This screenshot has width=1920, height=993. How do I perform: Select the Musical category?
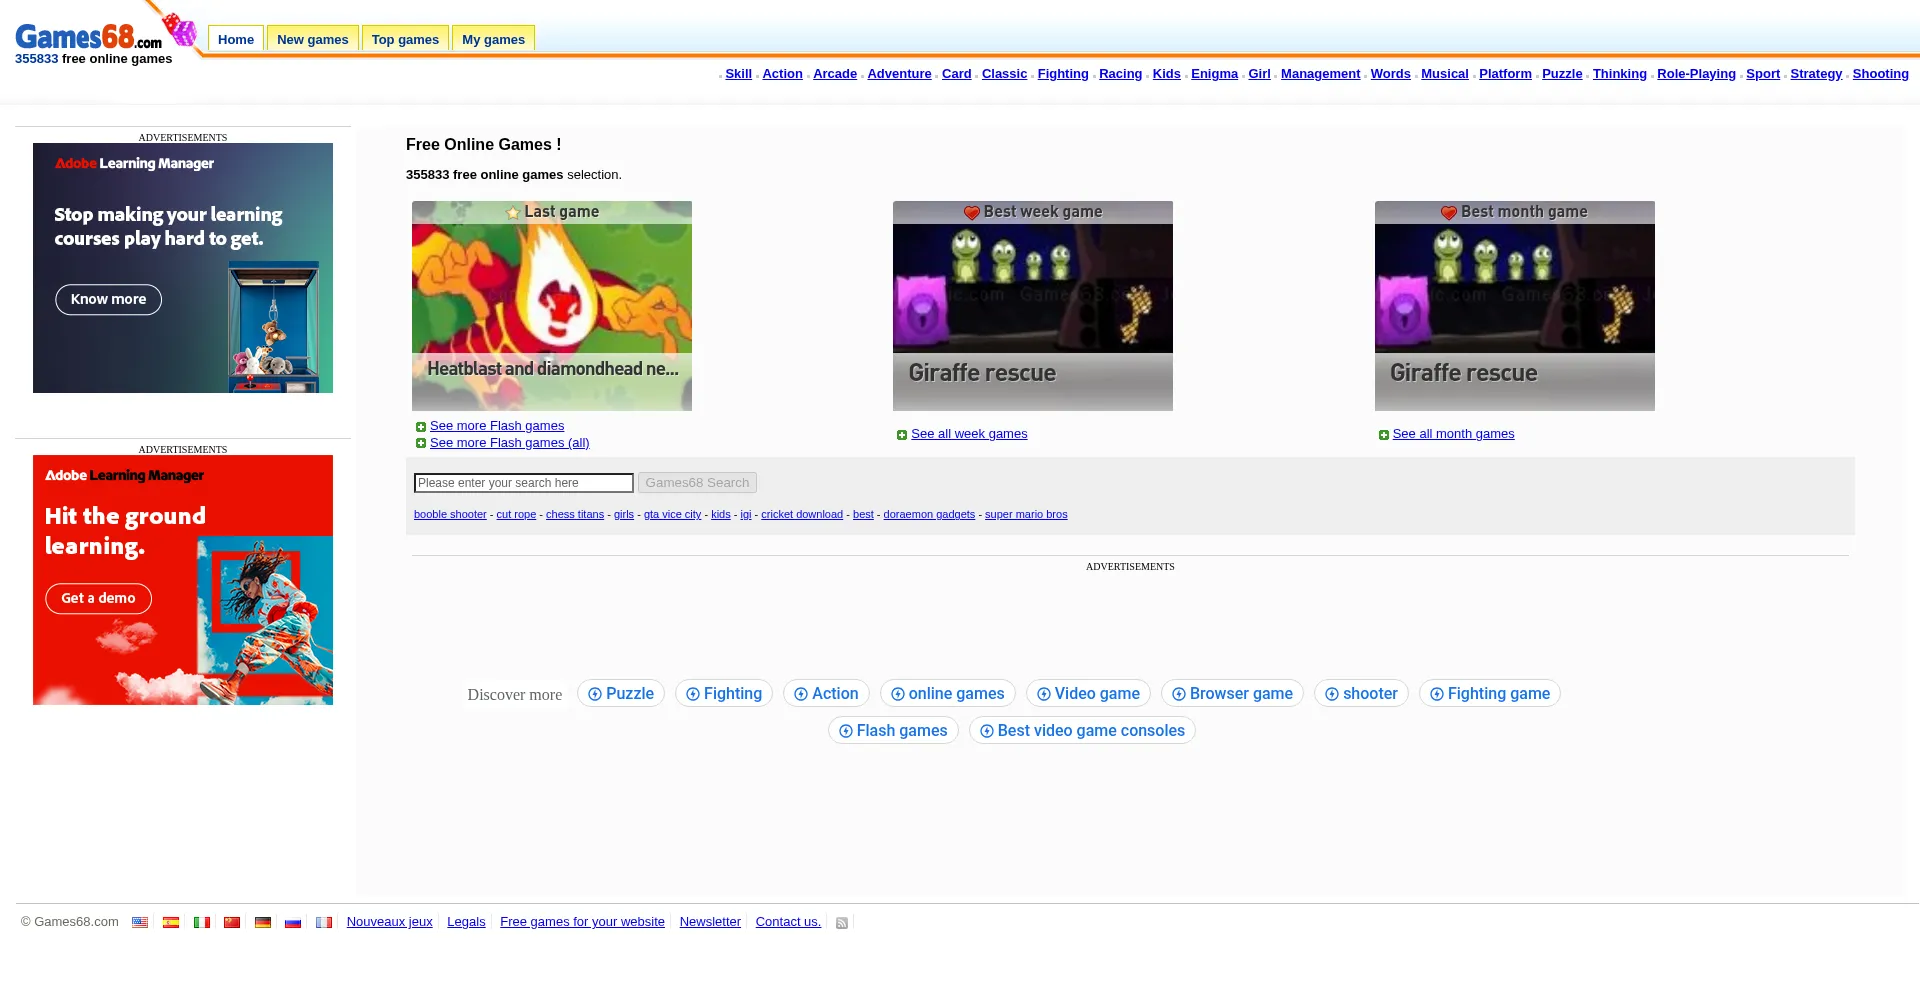coord(1445,74)
